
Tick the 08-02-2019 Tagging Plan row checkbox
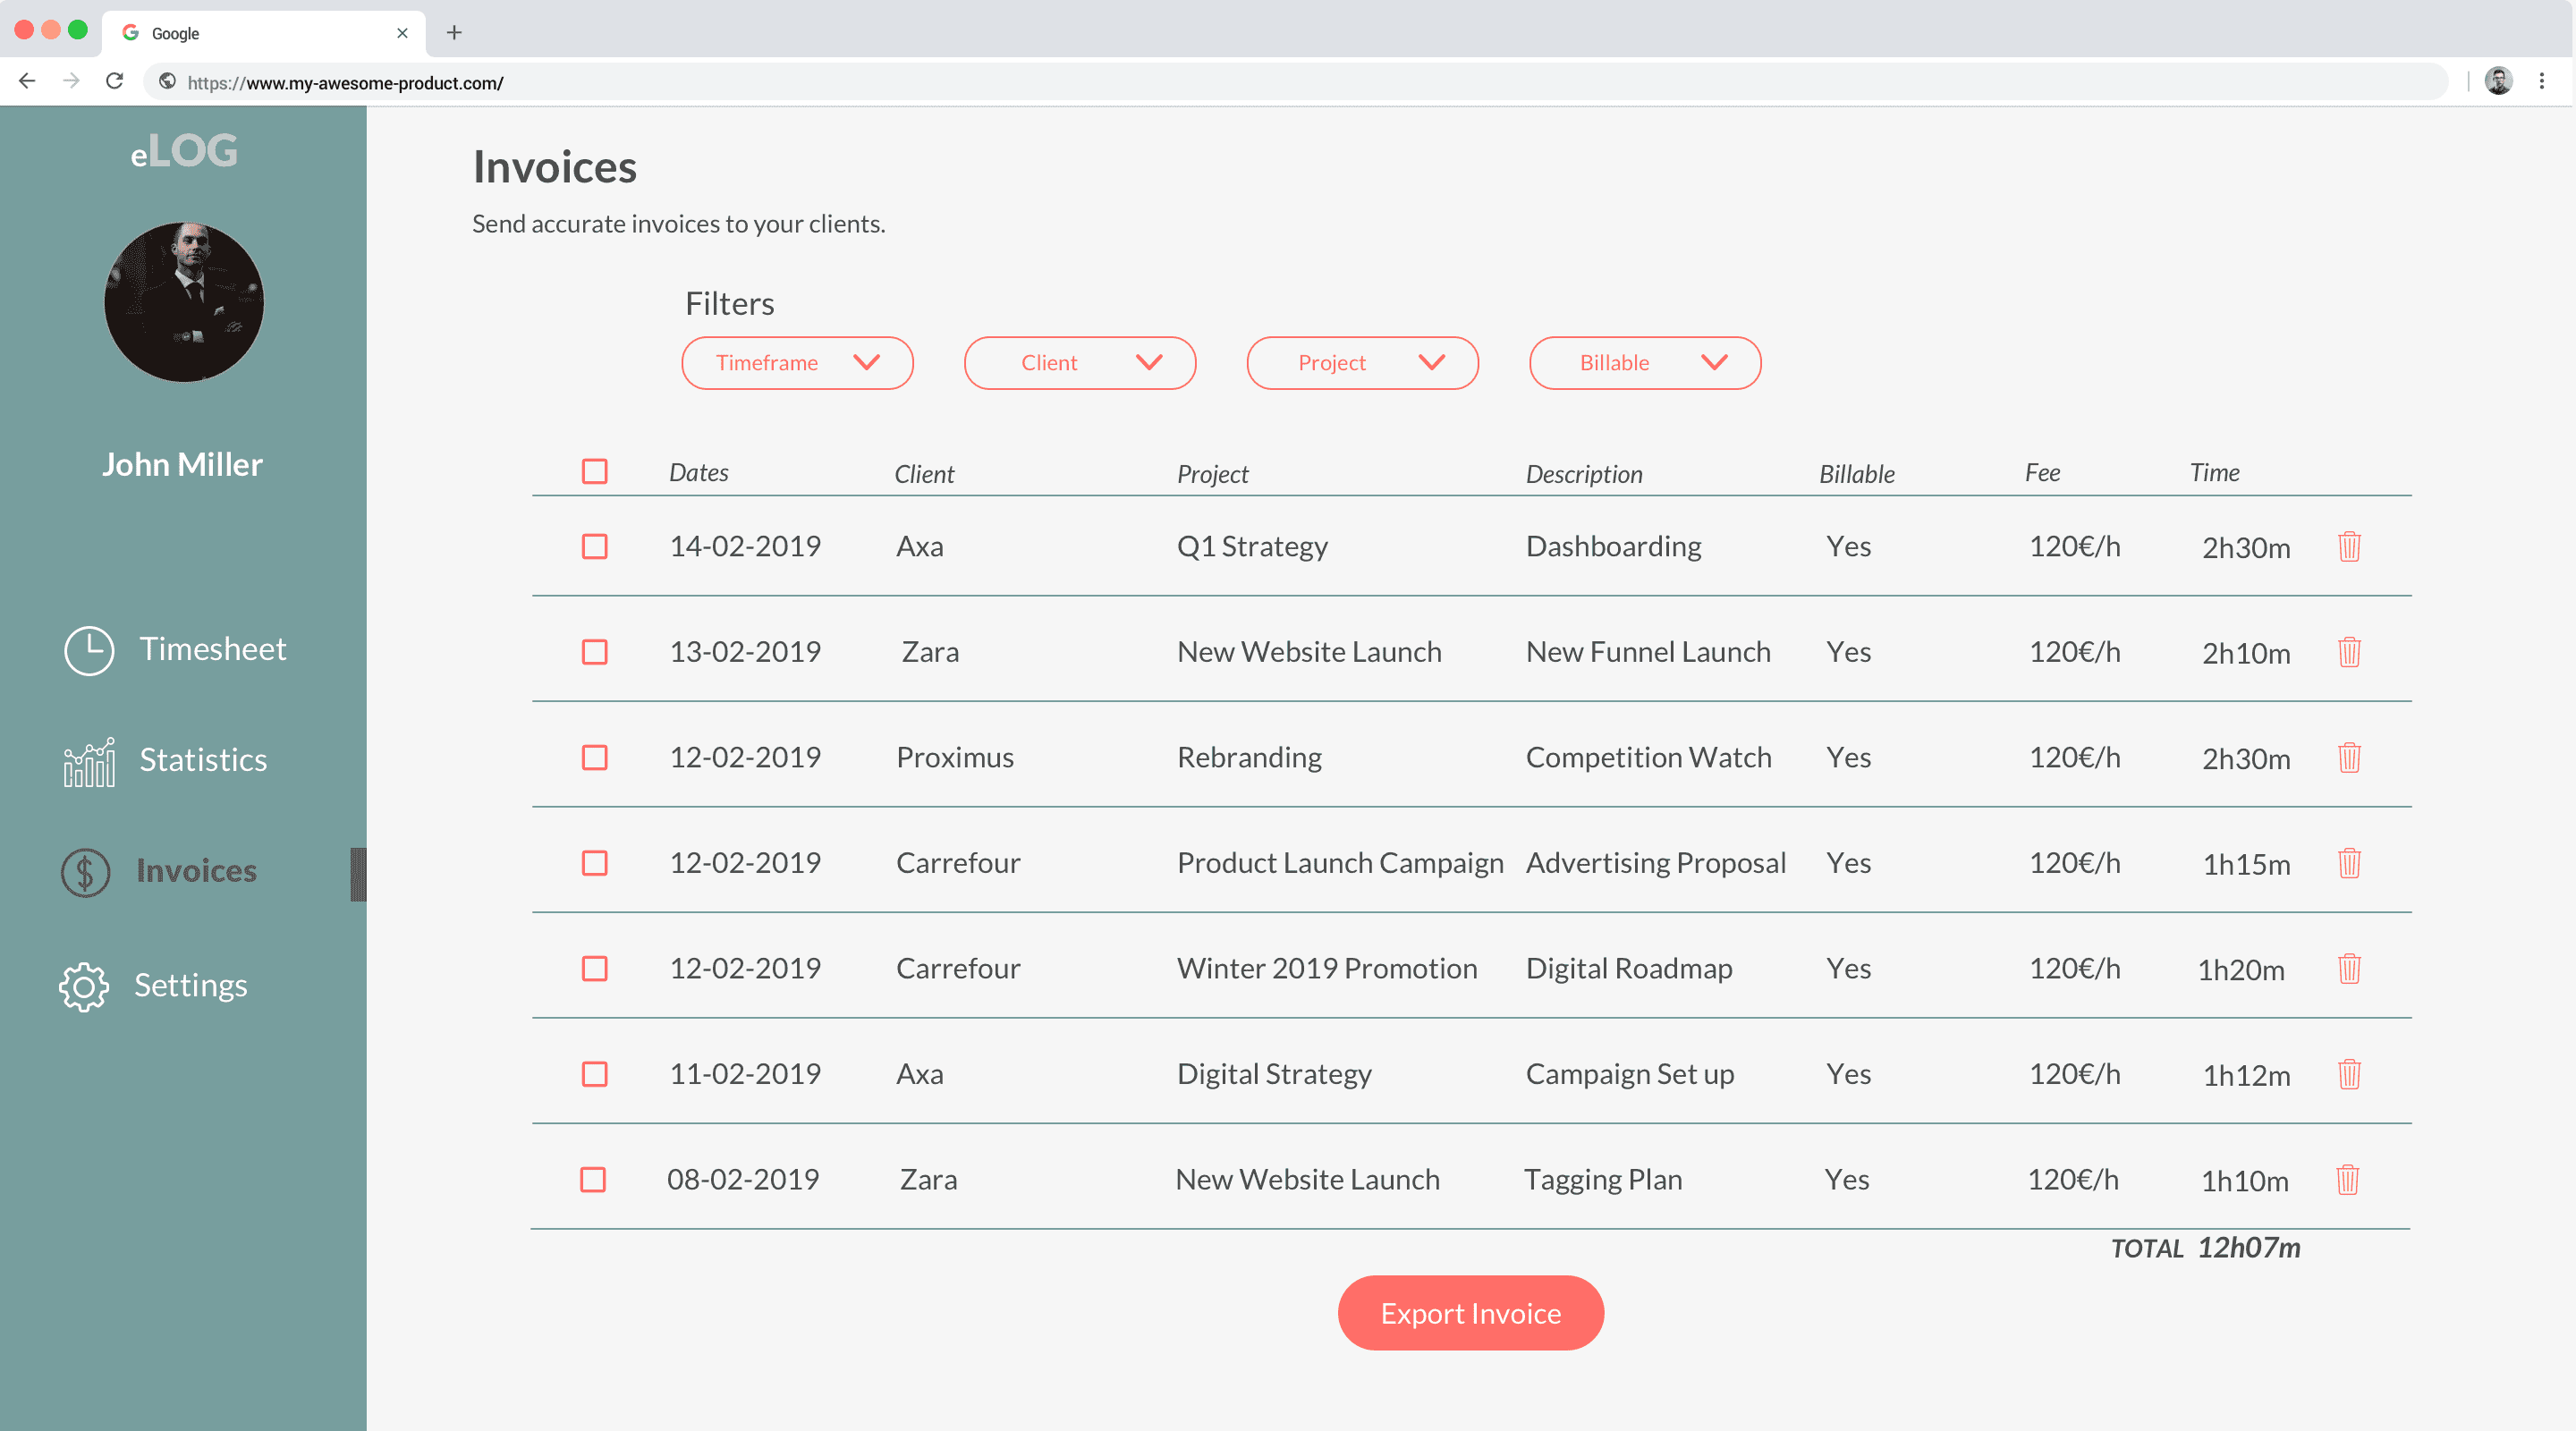click(x=593, y=1179)
